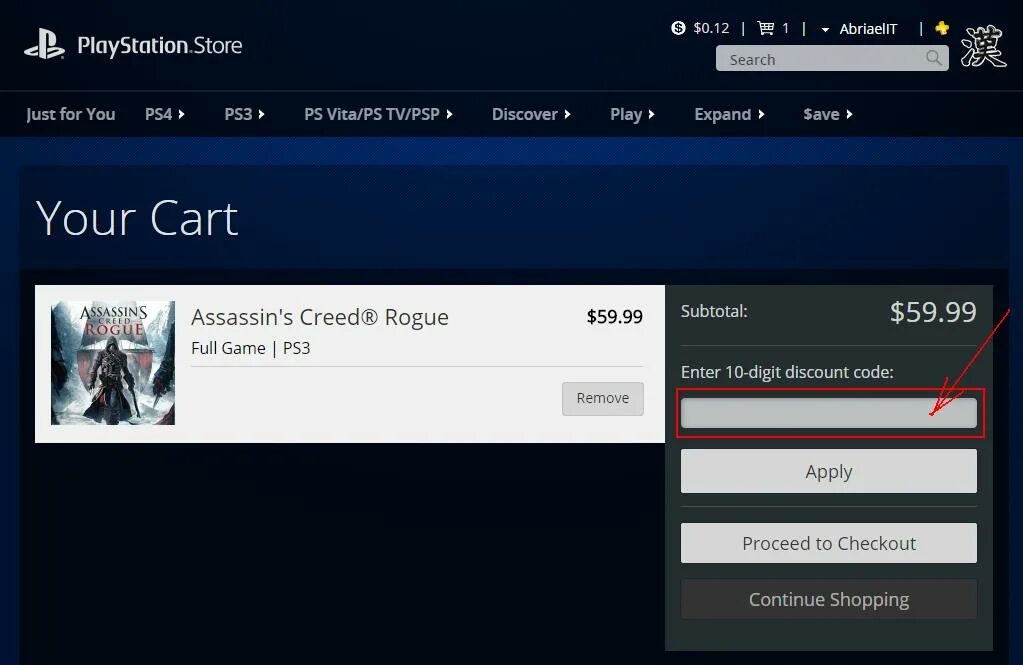
Task: Expand the Expand menu
Action: click(x=729, y=114)
